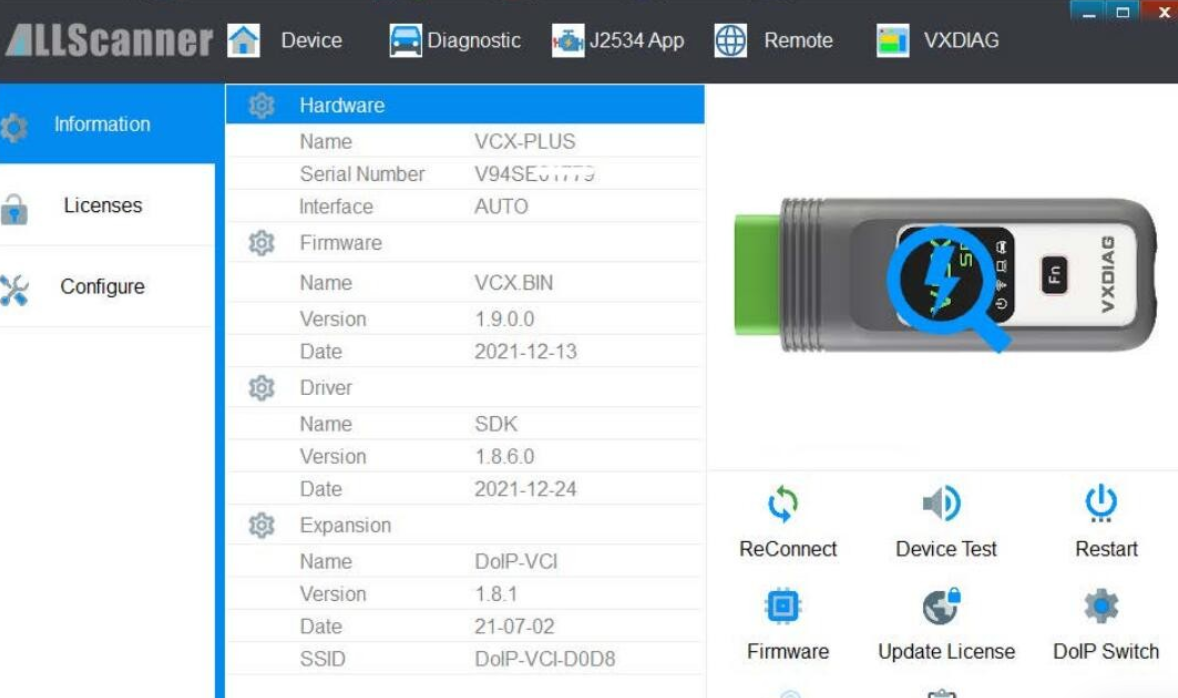
Task: Click the Expansion section gear icon
Action: coord(261,525)
